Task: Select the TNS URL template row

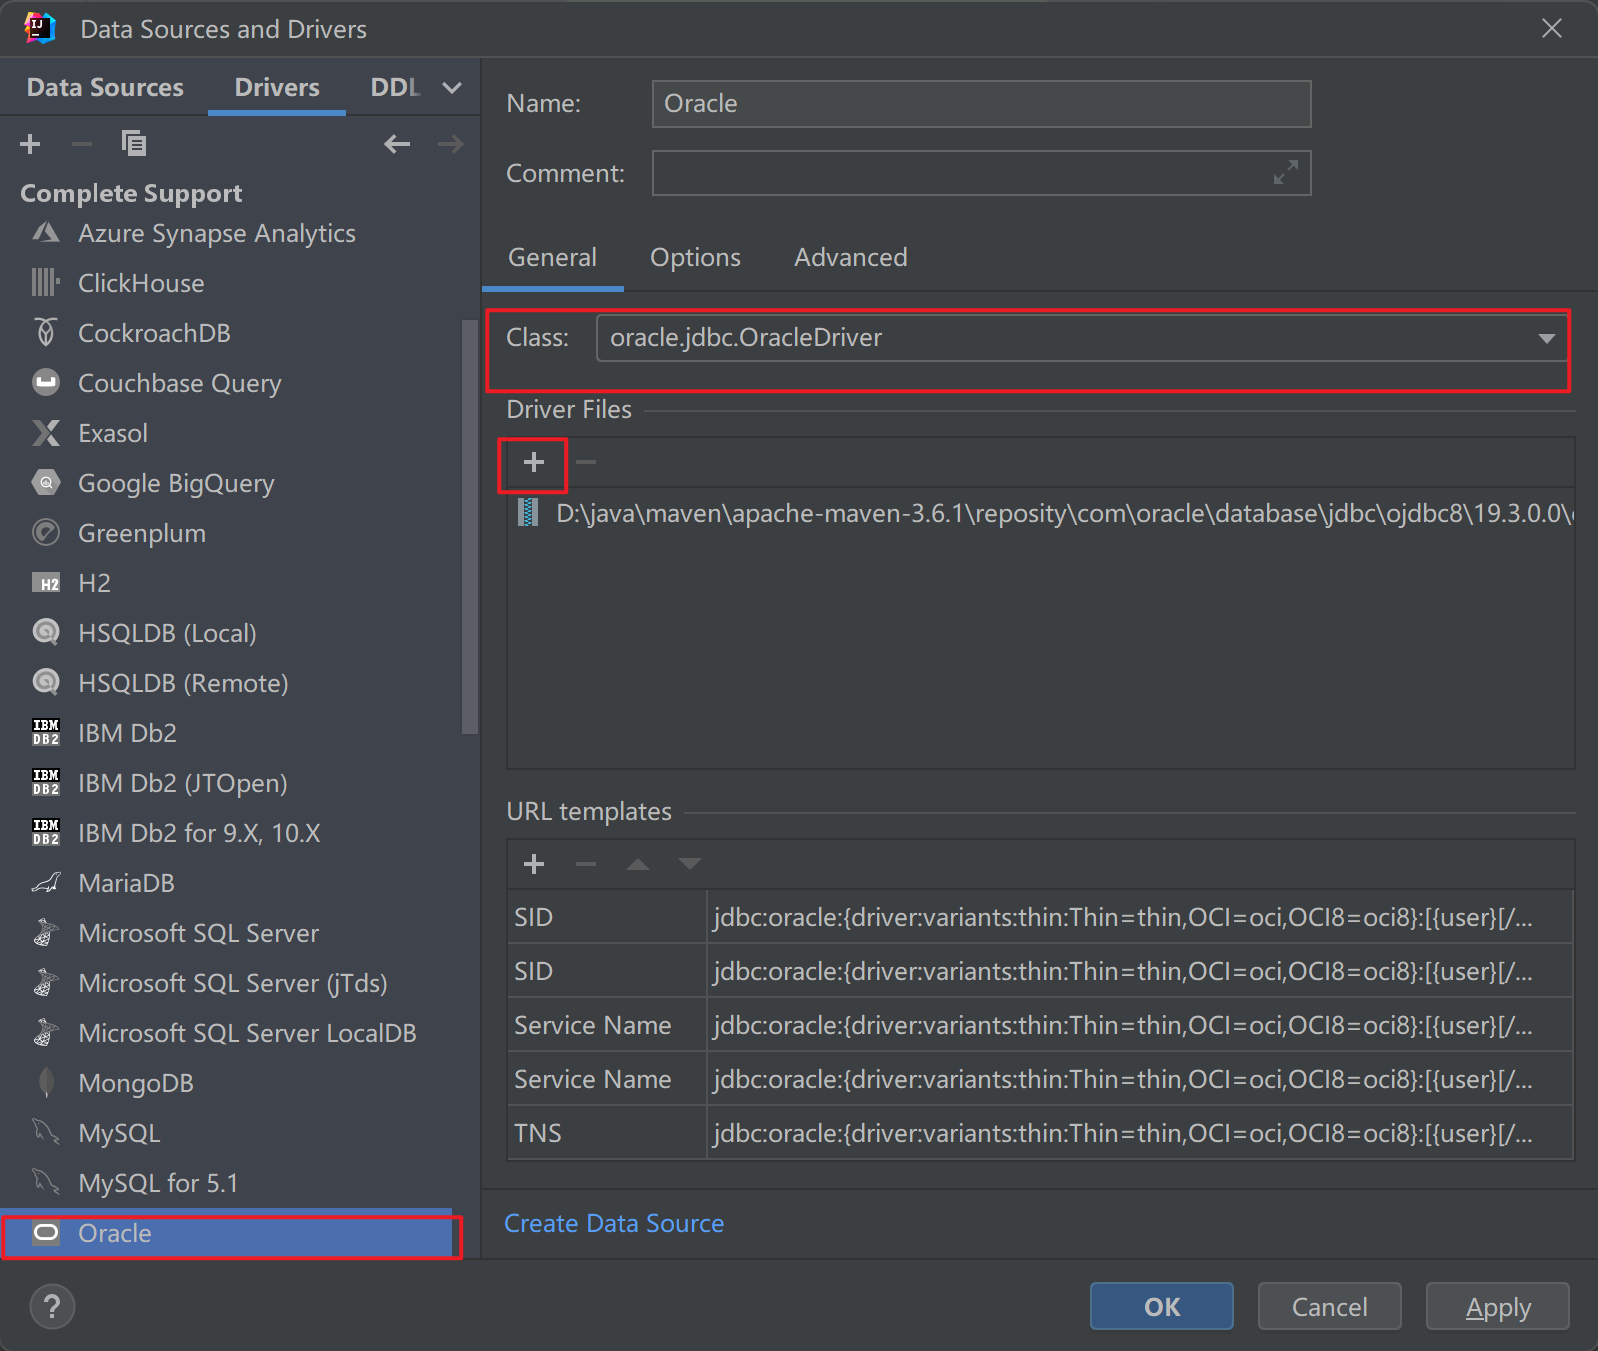Action: coord(1040,1133)
